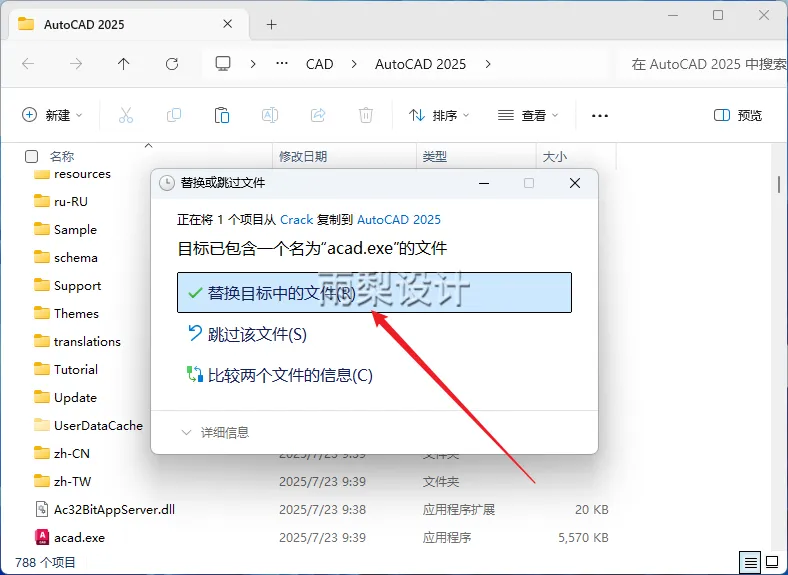The width and height of the screenshot is (788, 575).
Task: Open the three-dot more options menu
Action: (x=600, y=116)
